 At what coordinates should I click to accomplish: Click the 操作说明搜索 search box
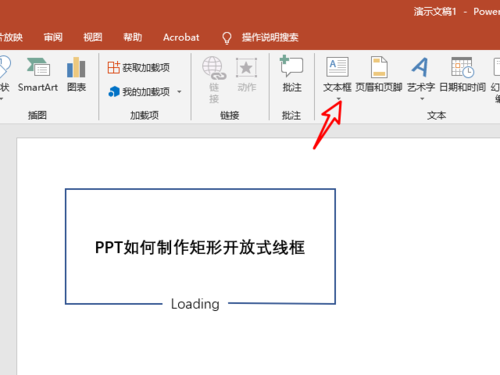coord(270,37)
